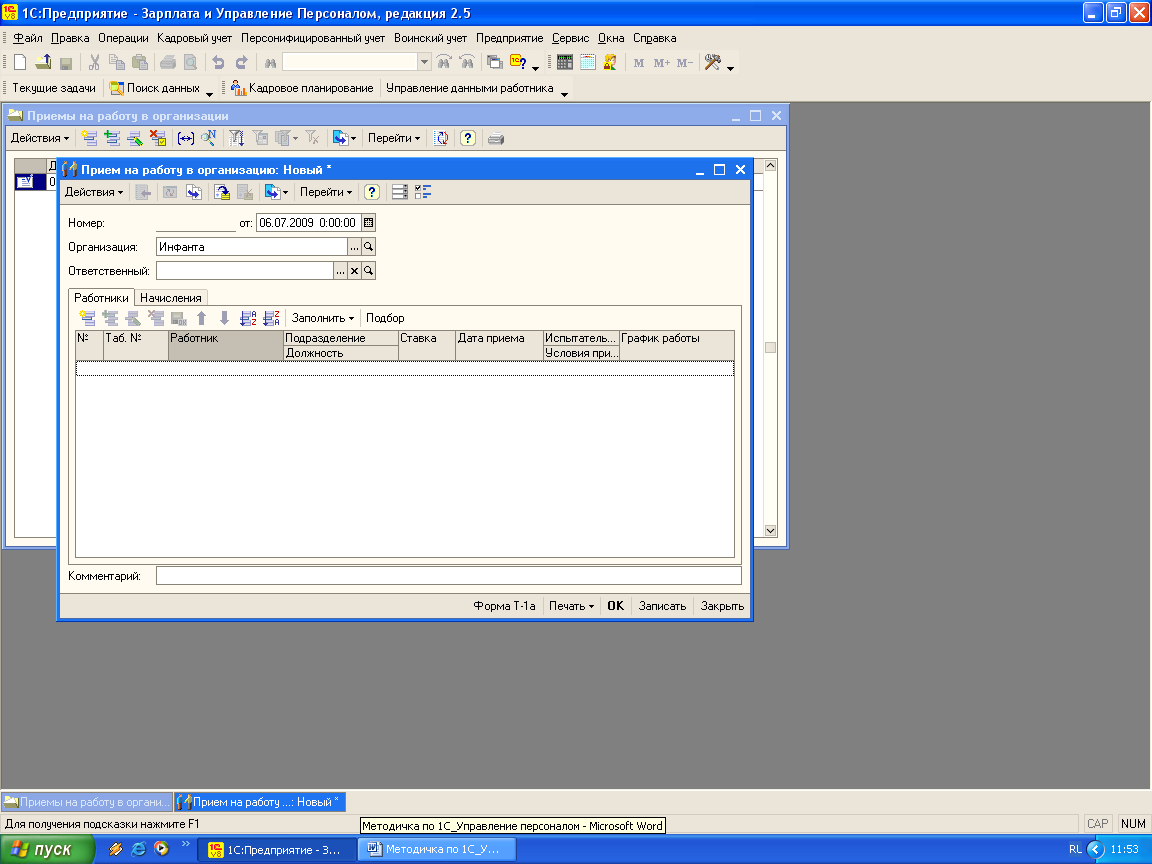Click into the Комментарий field
The width and height of the screenshot is (1152, 864).
[x=449, y=576]
